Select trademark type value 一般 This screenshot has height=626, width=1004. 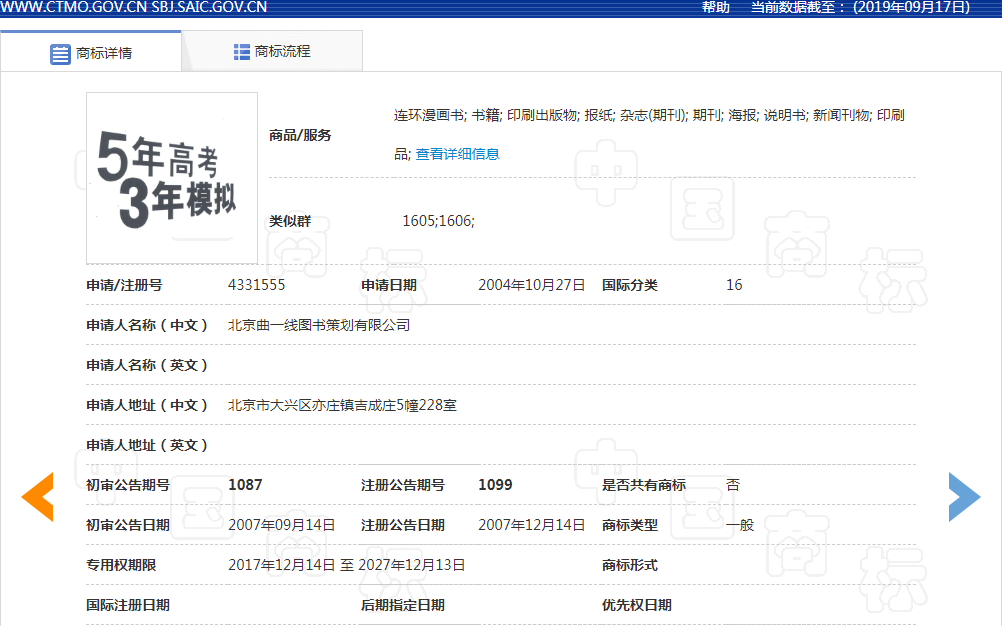click(740, 525)
